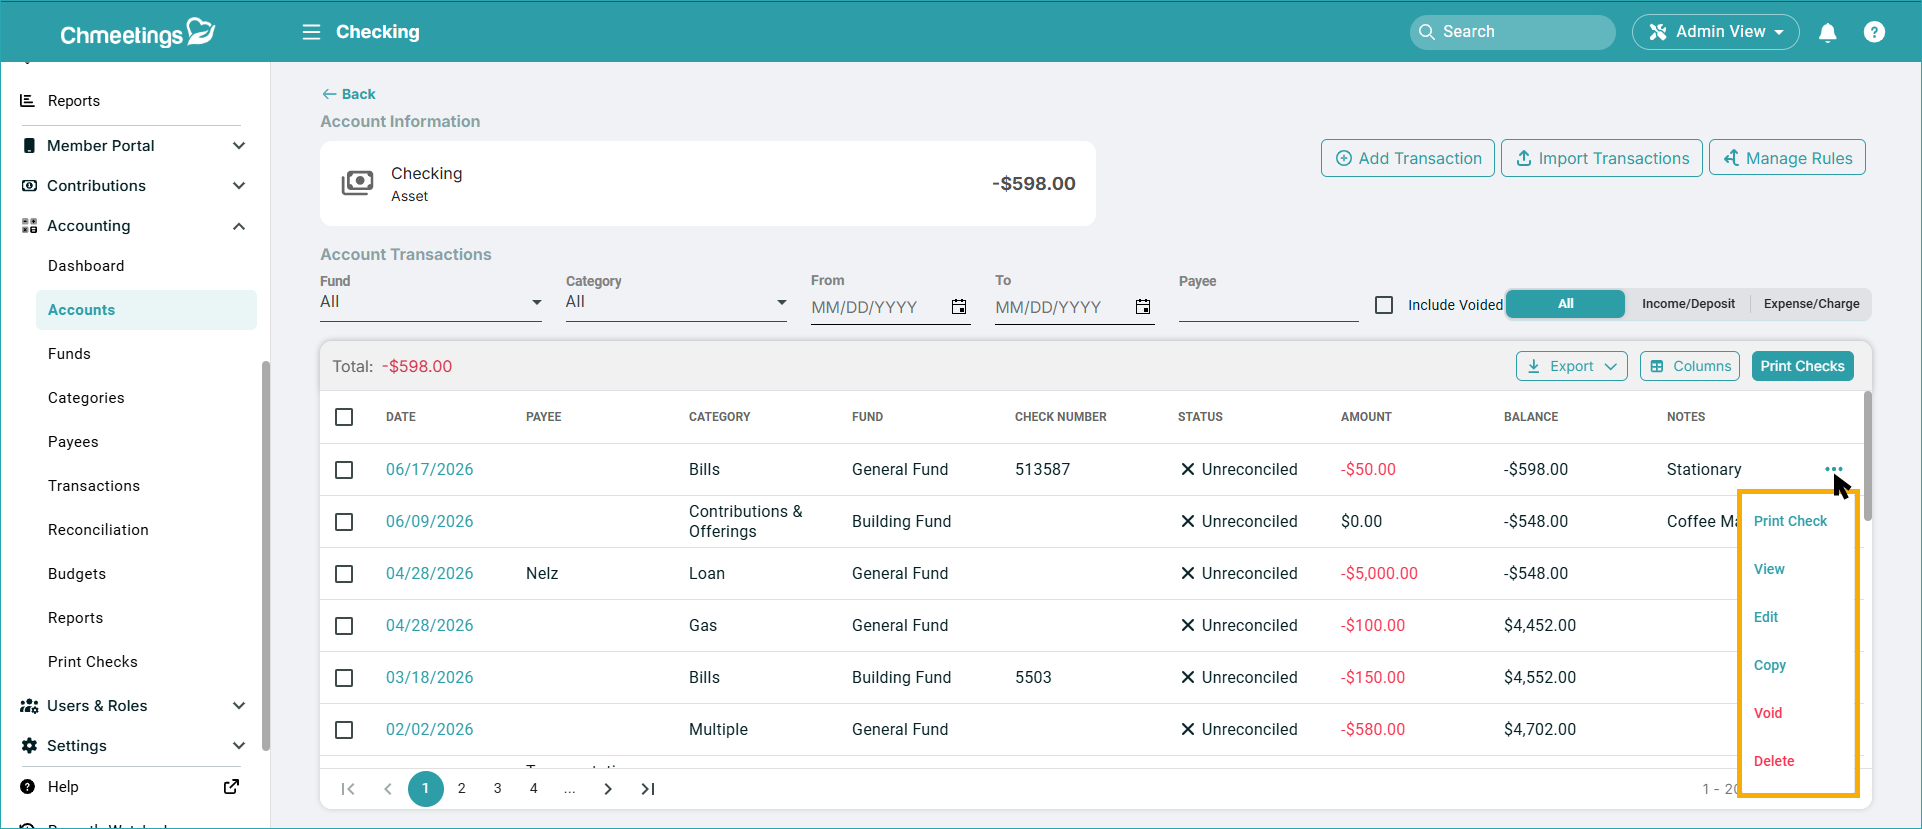The height and width of the screenshot is (829, 1922).
Task: Click the Add Transaction button
Action: (1408, 158)
